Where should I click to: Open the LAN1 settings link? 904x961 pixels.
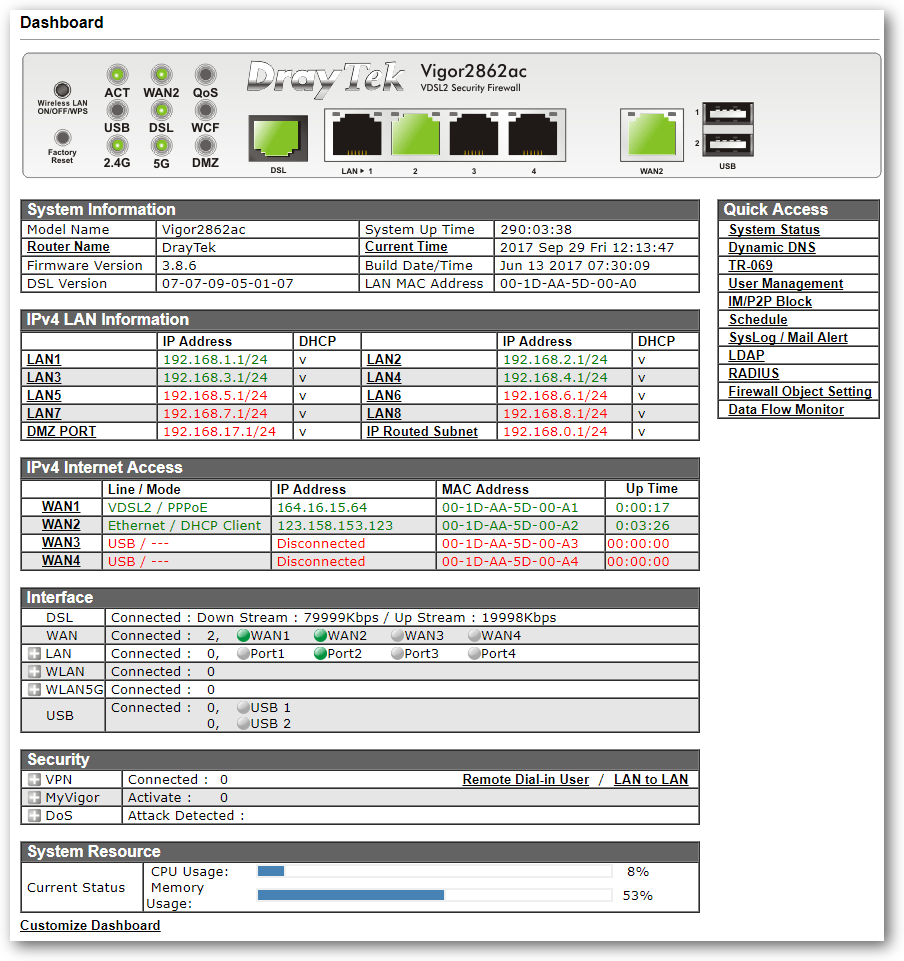(x=44, y=360)
